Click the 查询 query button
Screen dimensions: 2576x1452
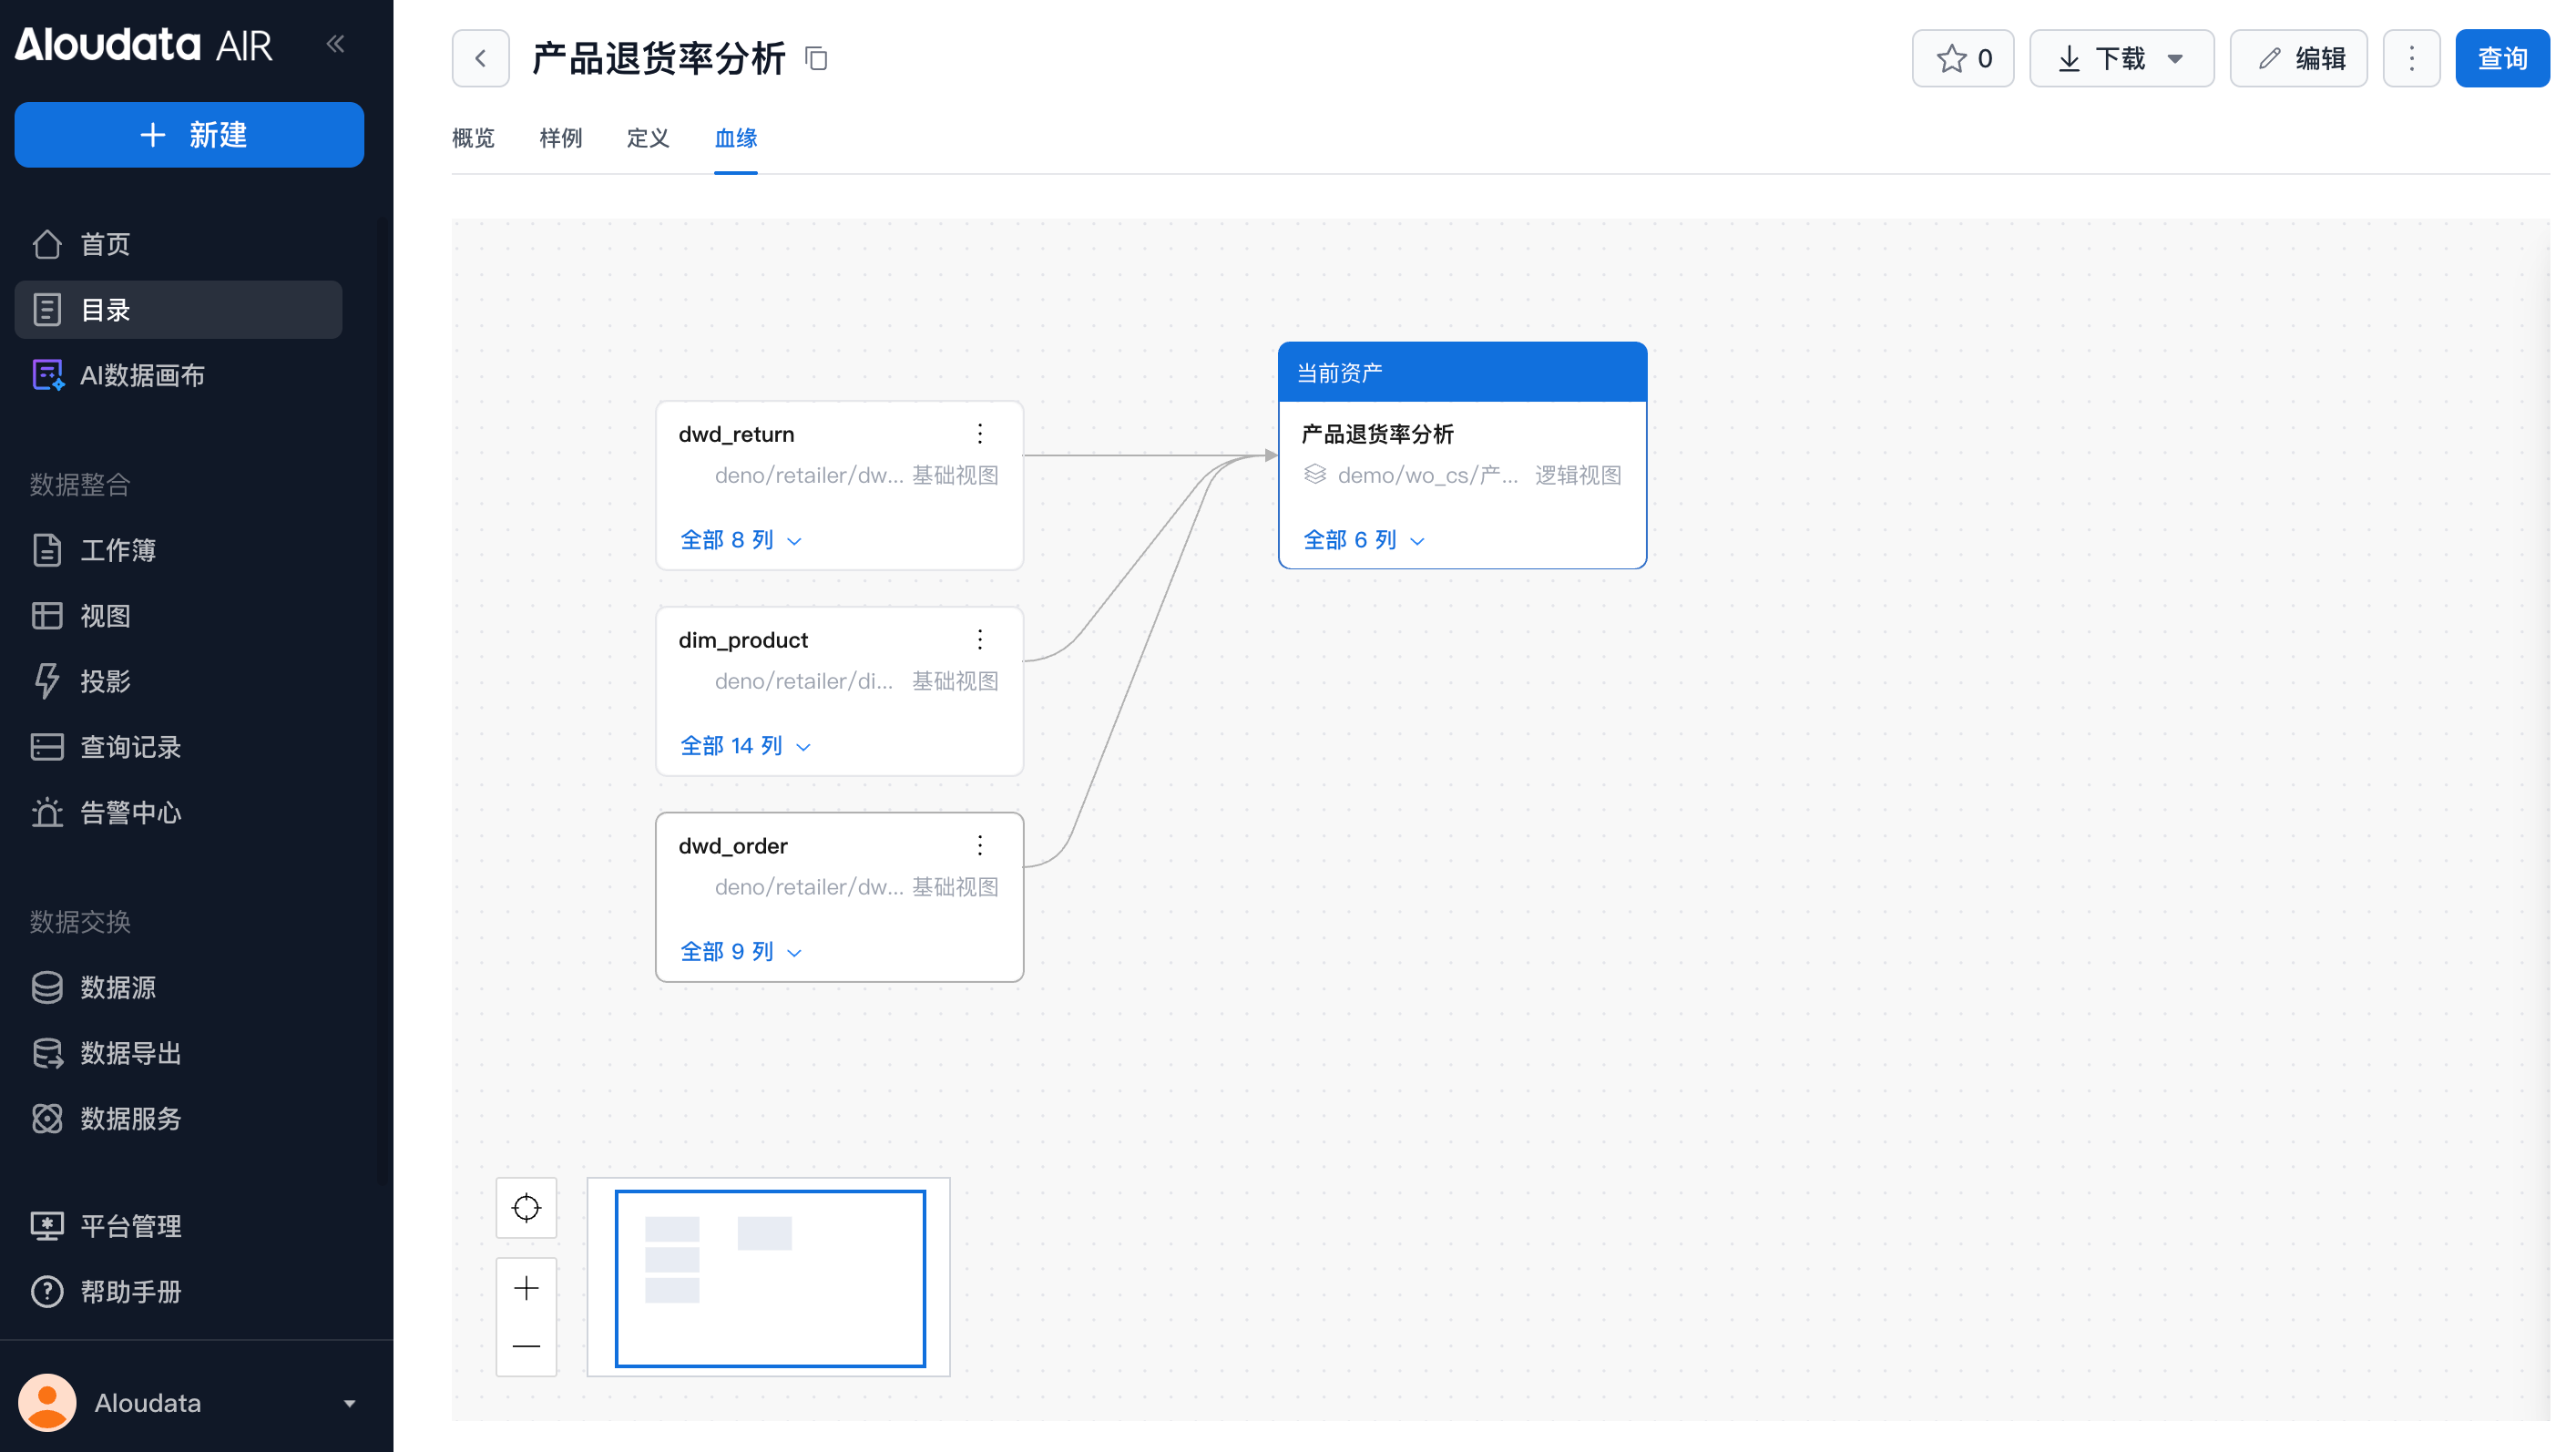[2501, 59]
